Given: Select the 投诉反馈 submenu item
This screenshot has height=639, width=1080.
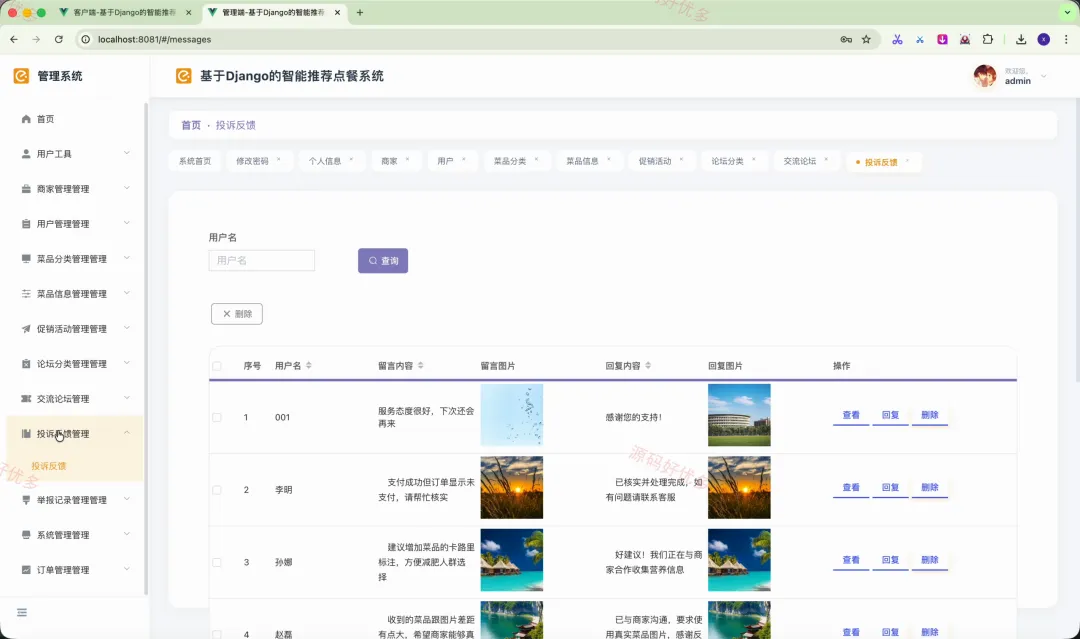Looking at the screenshot, I should click(49, 466).
